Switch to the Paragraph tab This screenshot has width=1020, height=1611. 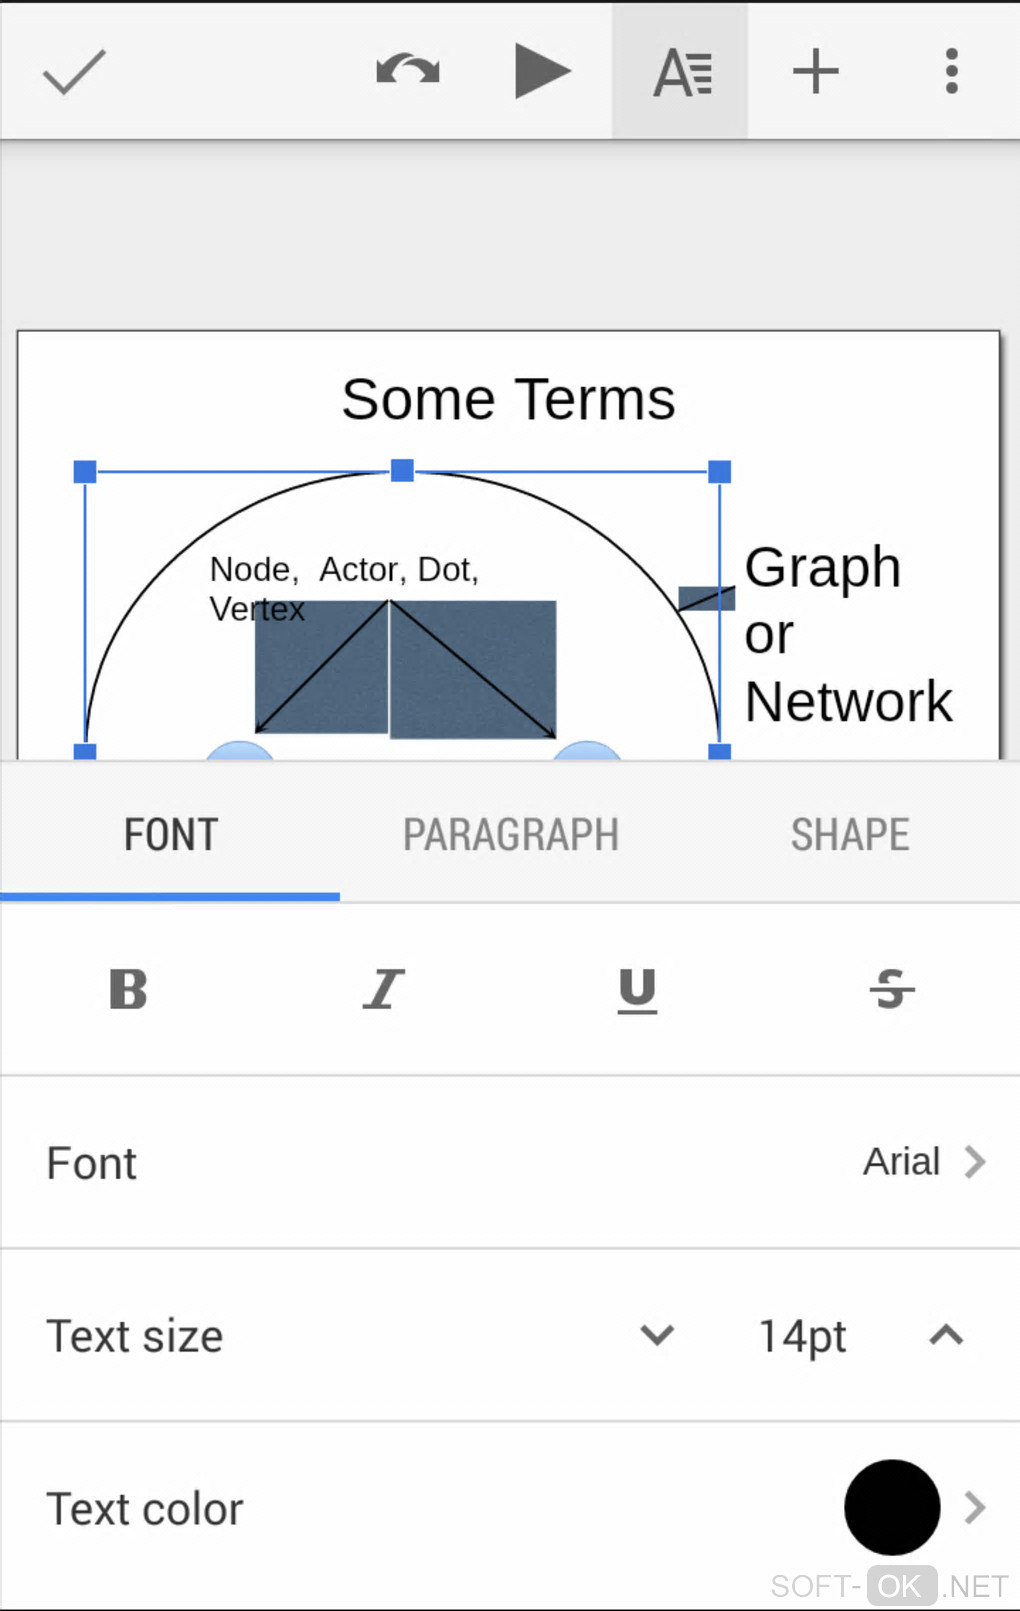[x=510, y=835]
